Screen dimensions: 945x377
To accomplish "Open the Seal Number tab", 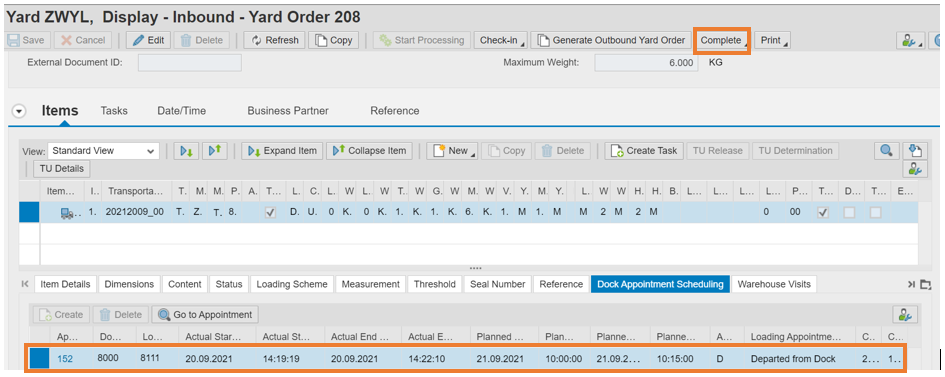I will click(497, 284).
